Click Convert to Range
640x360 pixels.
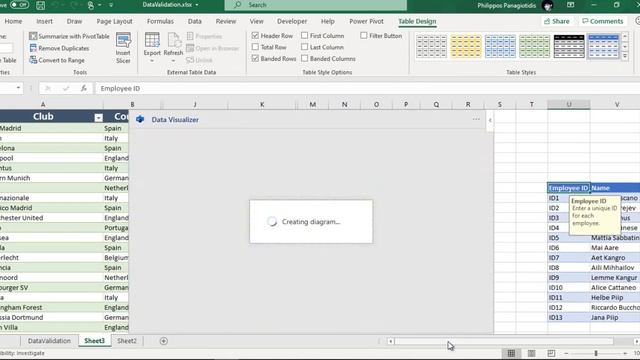click(57, 60)
